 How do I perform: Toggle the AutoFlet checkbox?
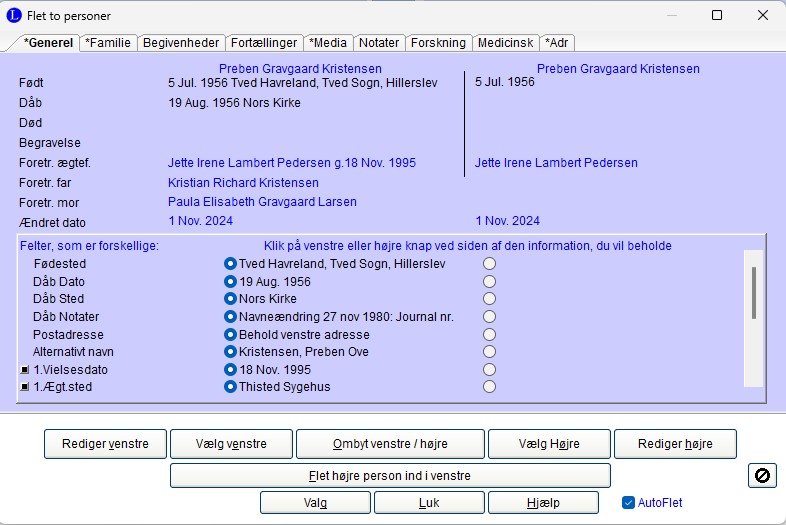[x=628, y=502]
